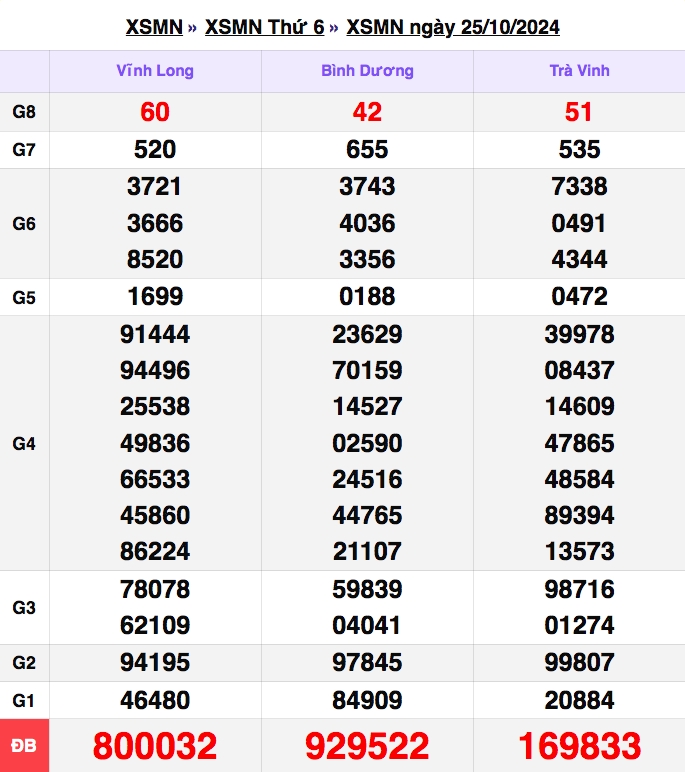Select G6 number 8520
Image resolution: width=685 pixels, height=772 pixels.
coord(155,259)
